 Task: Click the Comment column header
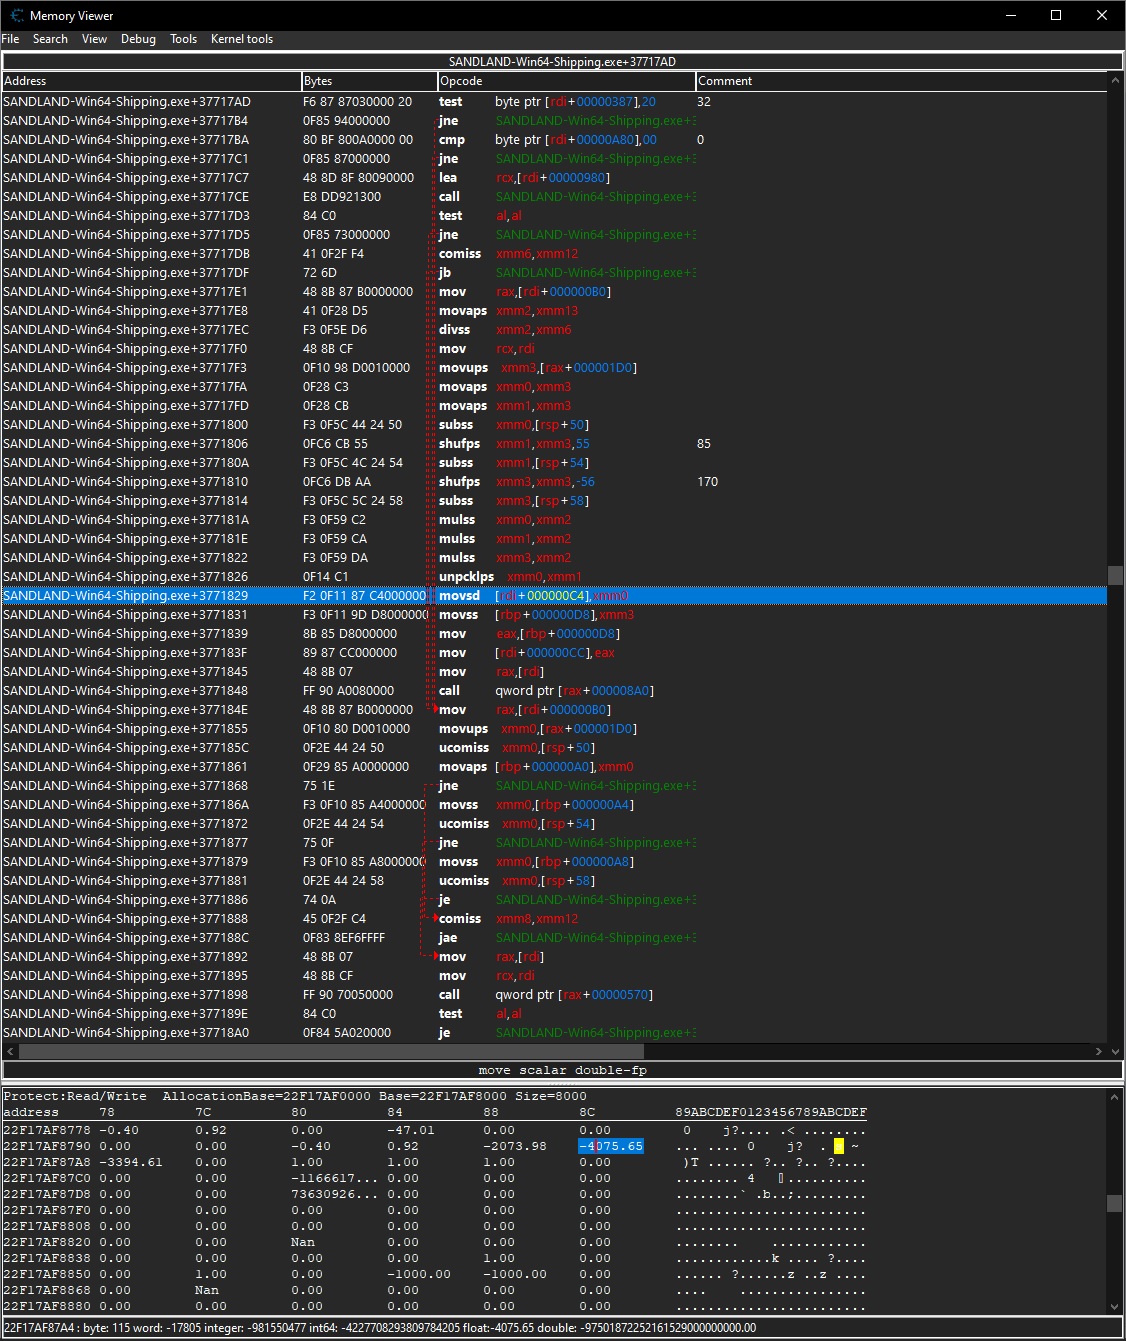[x=900, y=81]
